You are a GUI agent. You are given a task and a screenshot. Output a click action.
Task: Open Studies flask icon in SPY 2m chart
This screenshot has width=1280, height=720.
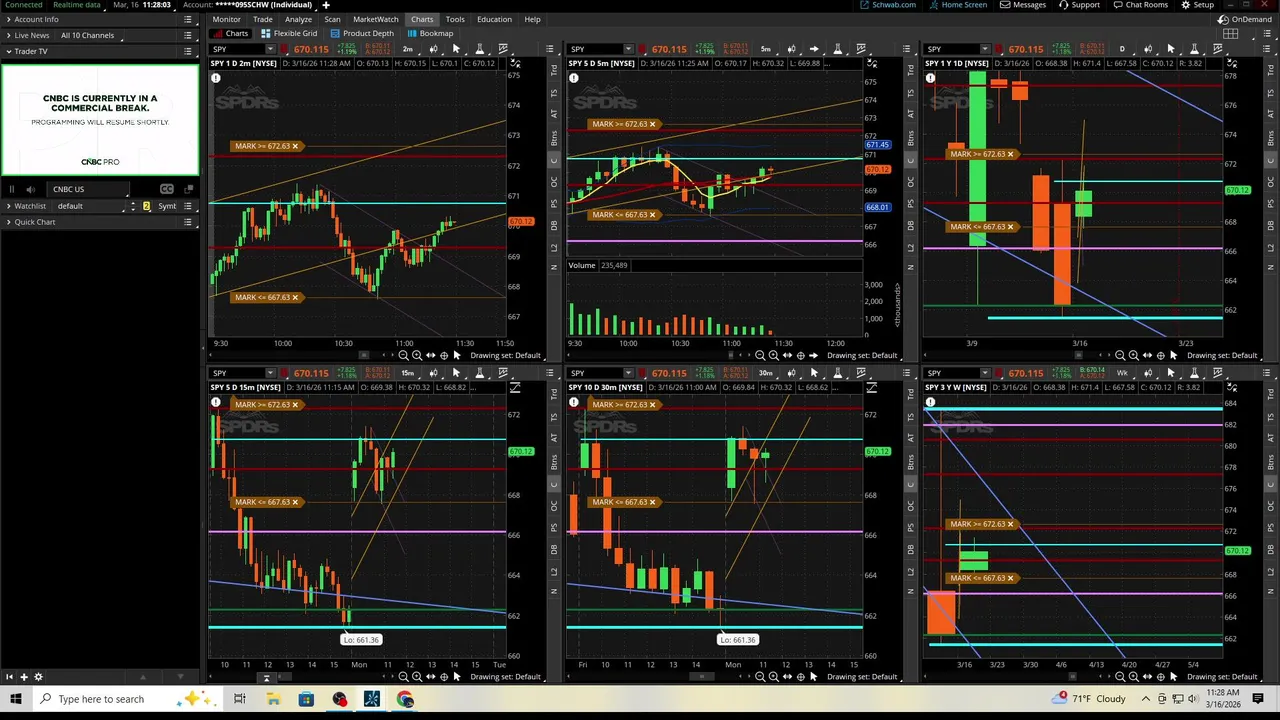pos(480,49)
